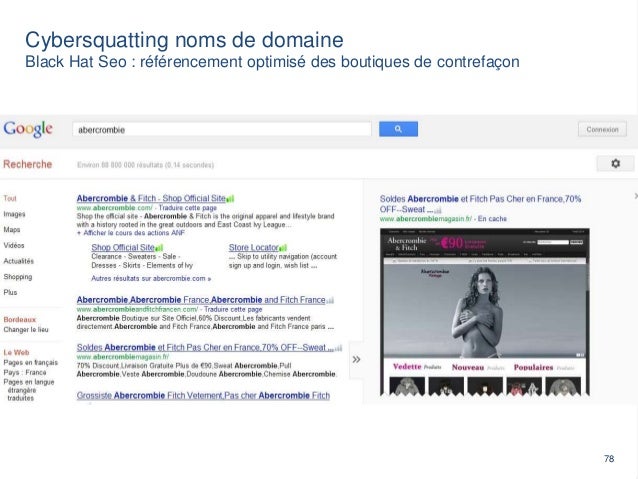The width and height of the screenshot is (638, 479).
Task: Click green bars icon next to Store Locator
Action: (283, 247)
